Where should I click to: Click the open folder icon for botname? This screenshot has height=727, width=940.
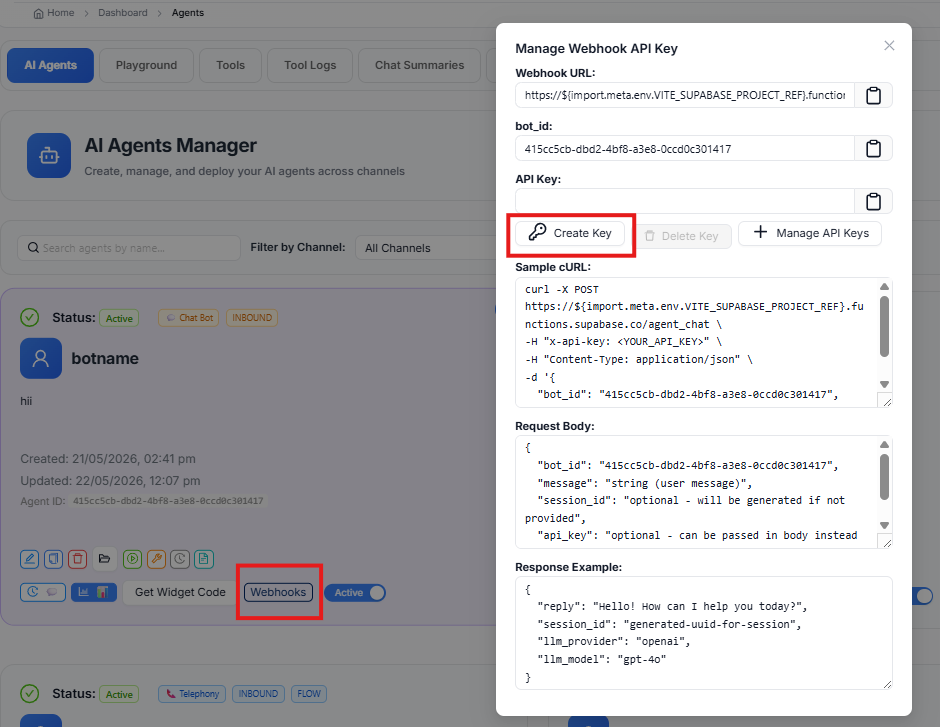pyautogui.click(x=104, y=559)
